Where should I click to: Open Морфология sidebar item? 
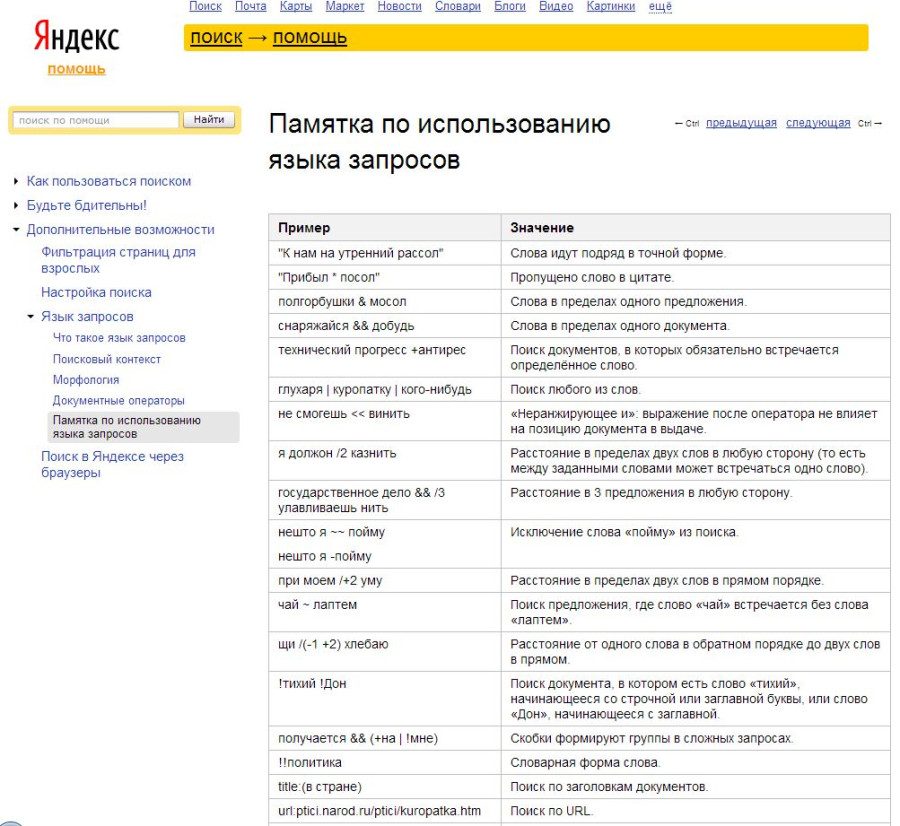pos(86,380)
